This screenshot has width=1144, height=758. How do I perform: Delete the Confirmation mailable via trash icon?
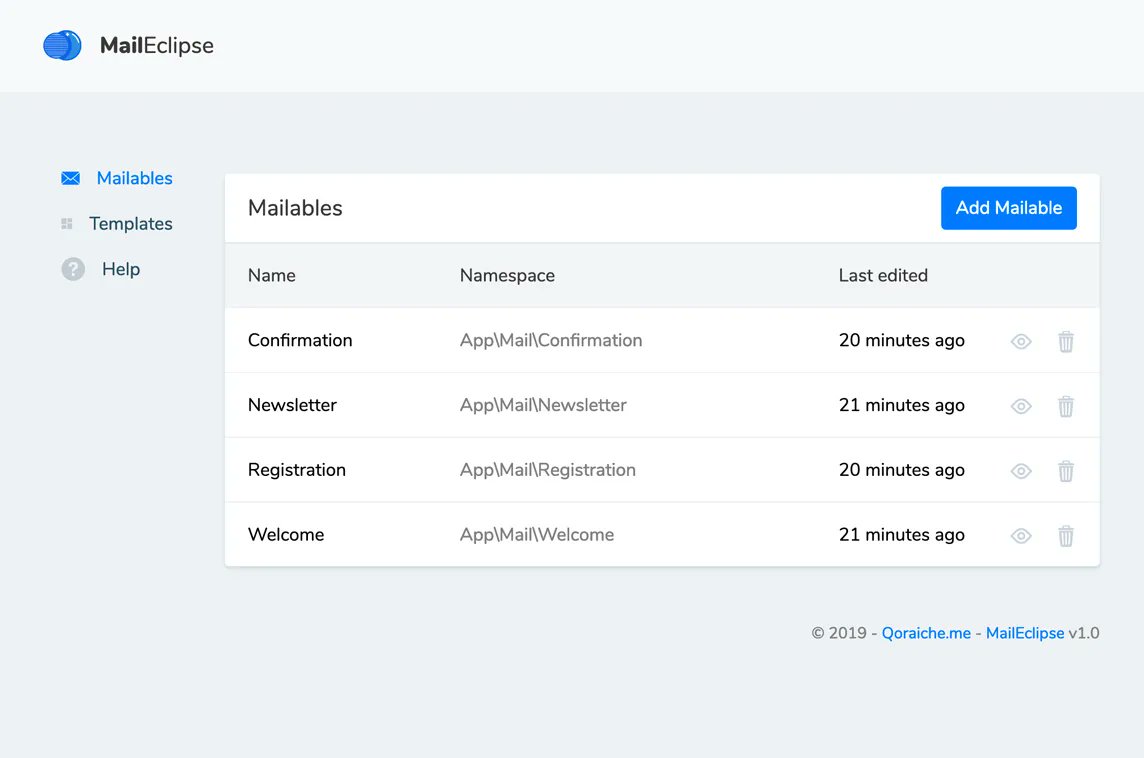click(1066, 341)
